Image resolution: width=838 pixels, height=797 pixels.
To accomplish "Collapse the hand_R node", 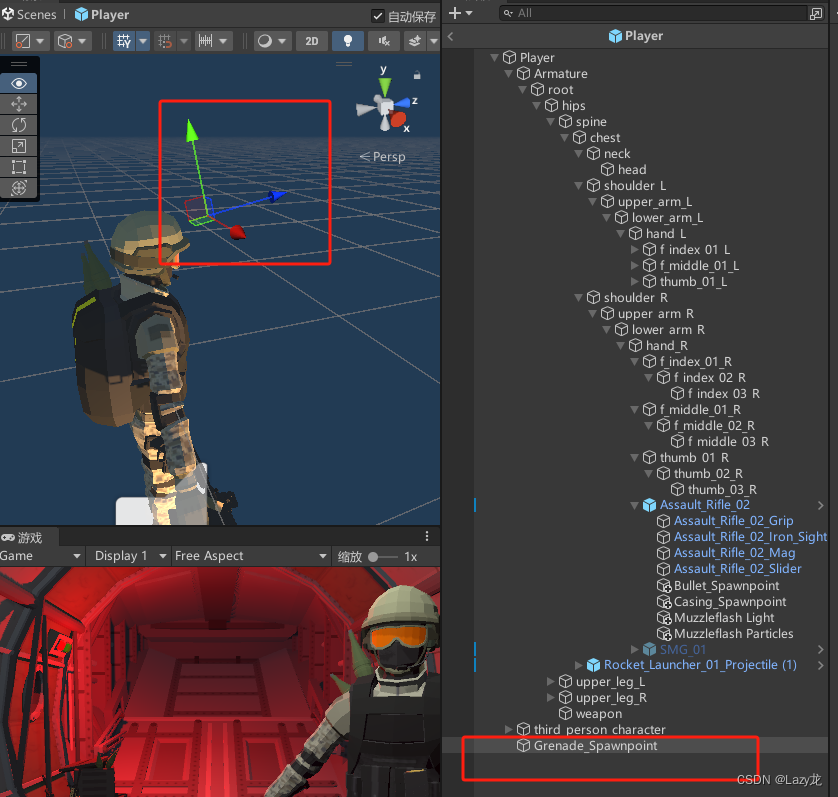I will [620, 346].
